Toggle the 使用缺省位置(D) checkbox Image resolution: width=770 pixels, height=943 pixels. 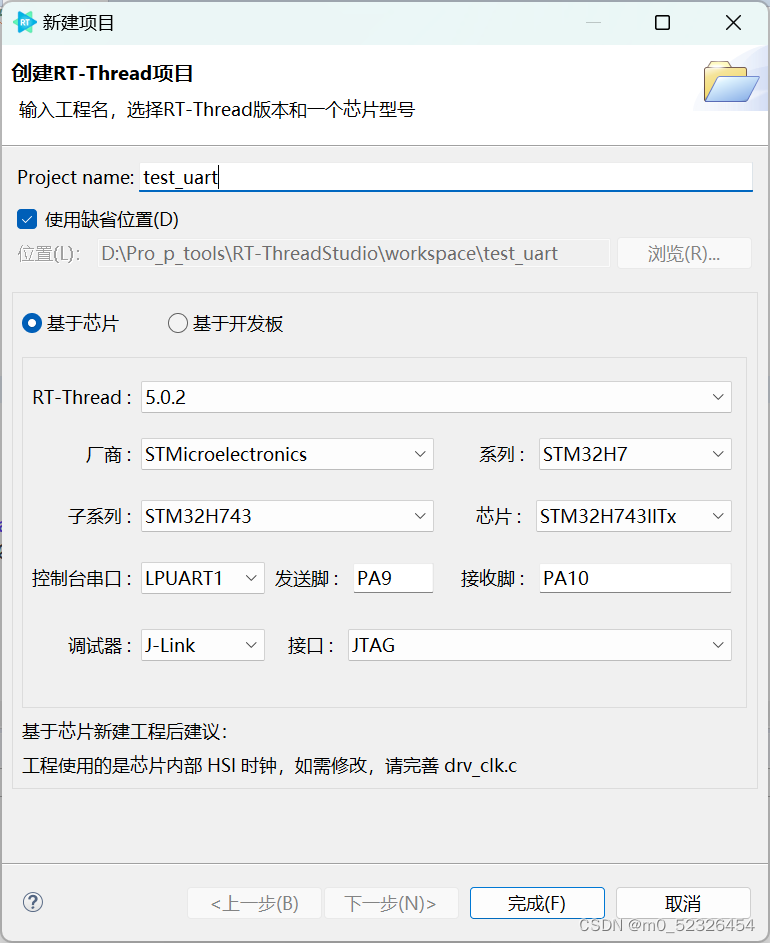27,220
